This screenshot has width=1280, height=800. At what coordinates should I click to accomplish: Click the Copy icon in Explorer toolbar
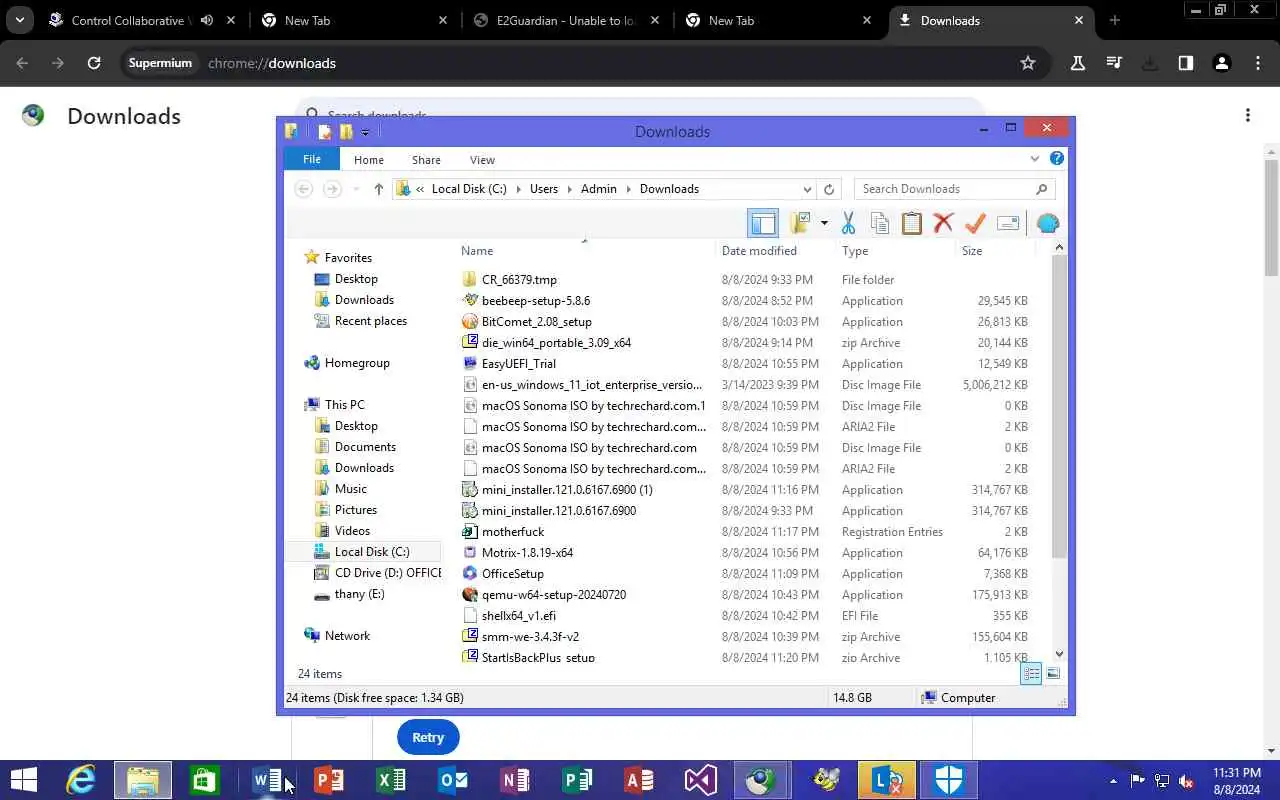point(880,223)
